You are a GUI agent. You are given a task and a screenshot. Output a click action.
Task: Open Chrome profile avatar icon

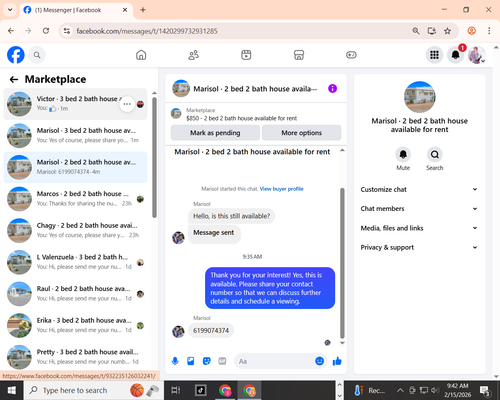pos(472,31)
